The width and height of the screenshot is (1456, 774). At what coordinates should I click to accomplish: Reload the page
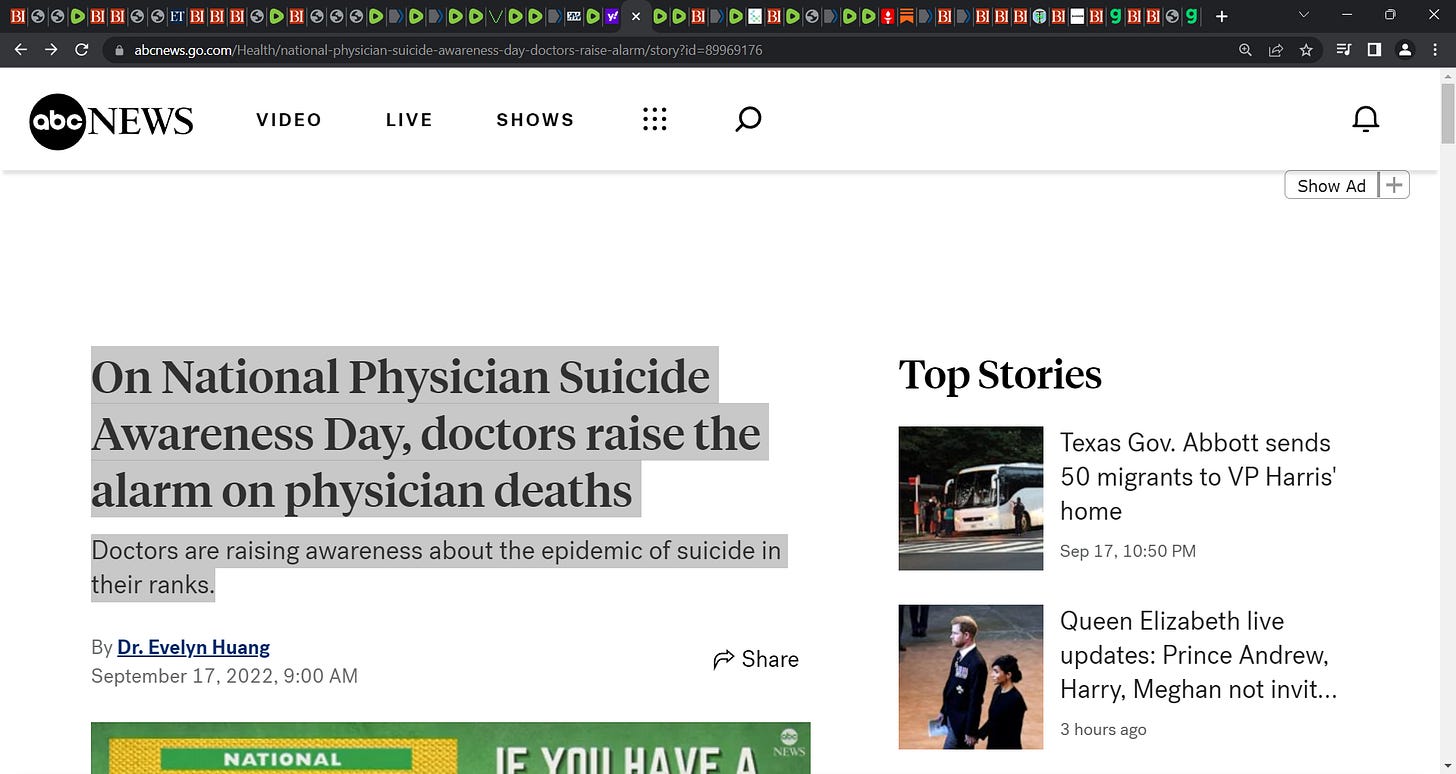(82, 49)
